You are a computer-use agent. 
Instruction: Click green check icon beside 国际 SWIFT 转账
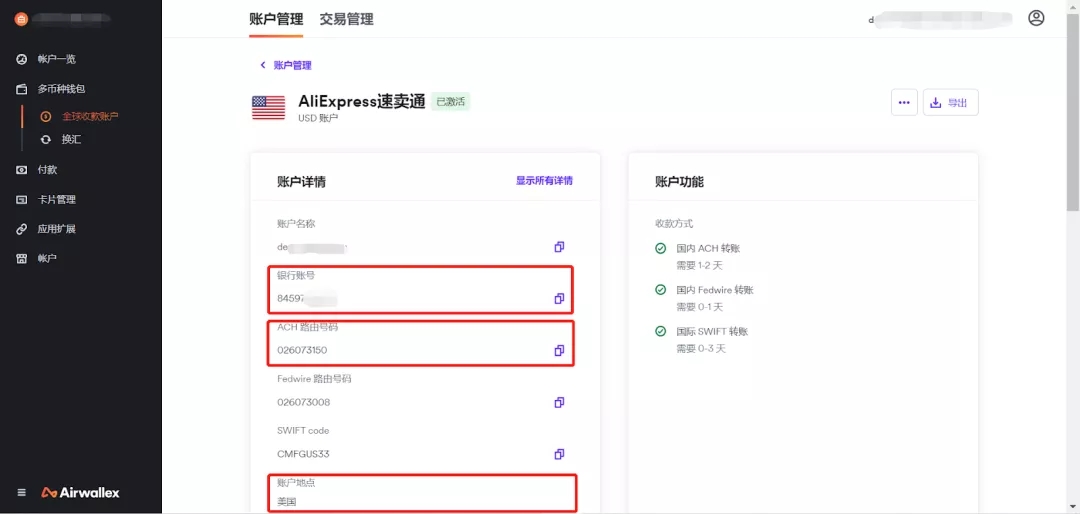(x=661, y=331)
